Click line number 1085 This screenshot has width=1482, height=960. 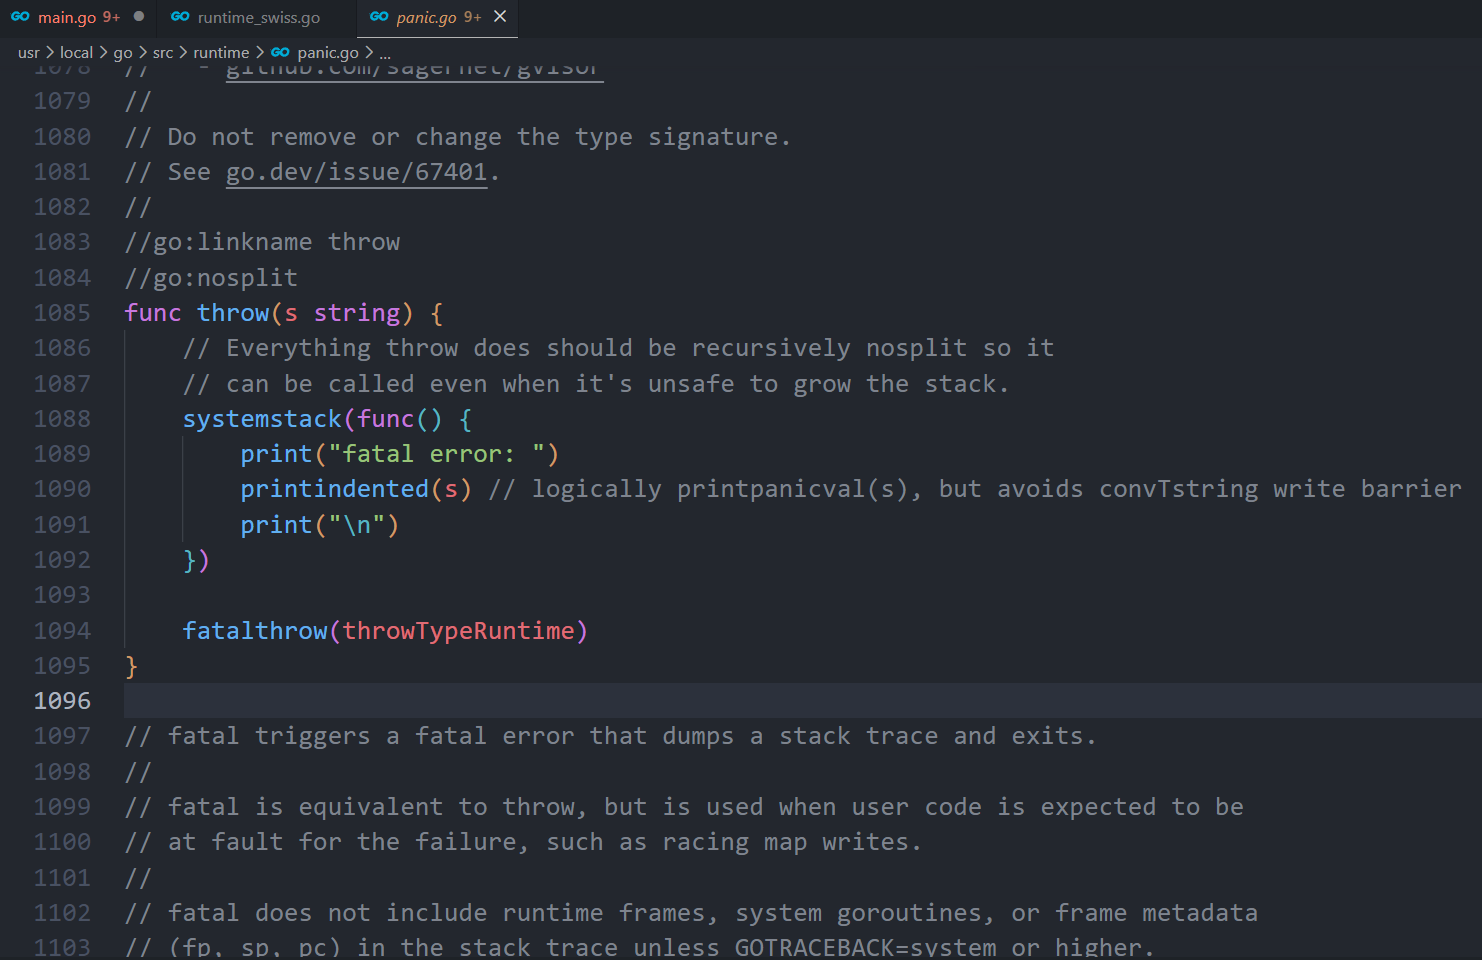pyautogui.click(x=62, y=313)
